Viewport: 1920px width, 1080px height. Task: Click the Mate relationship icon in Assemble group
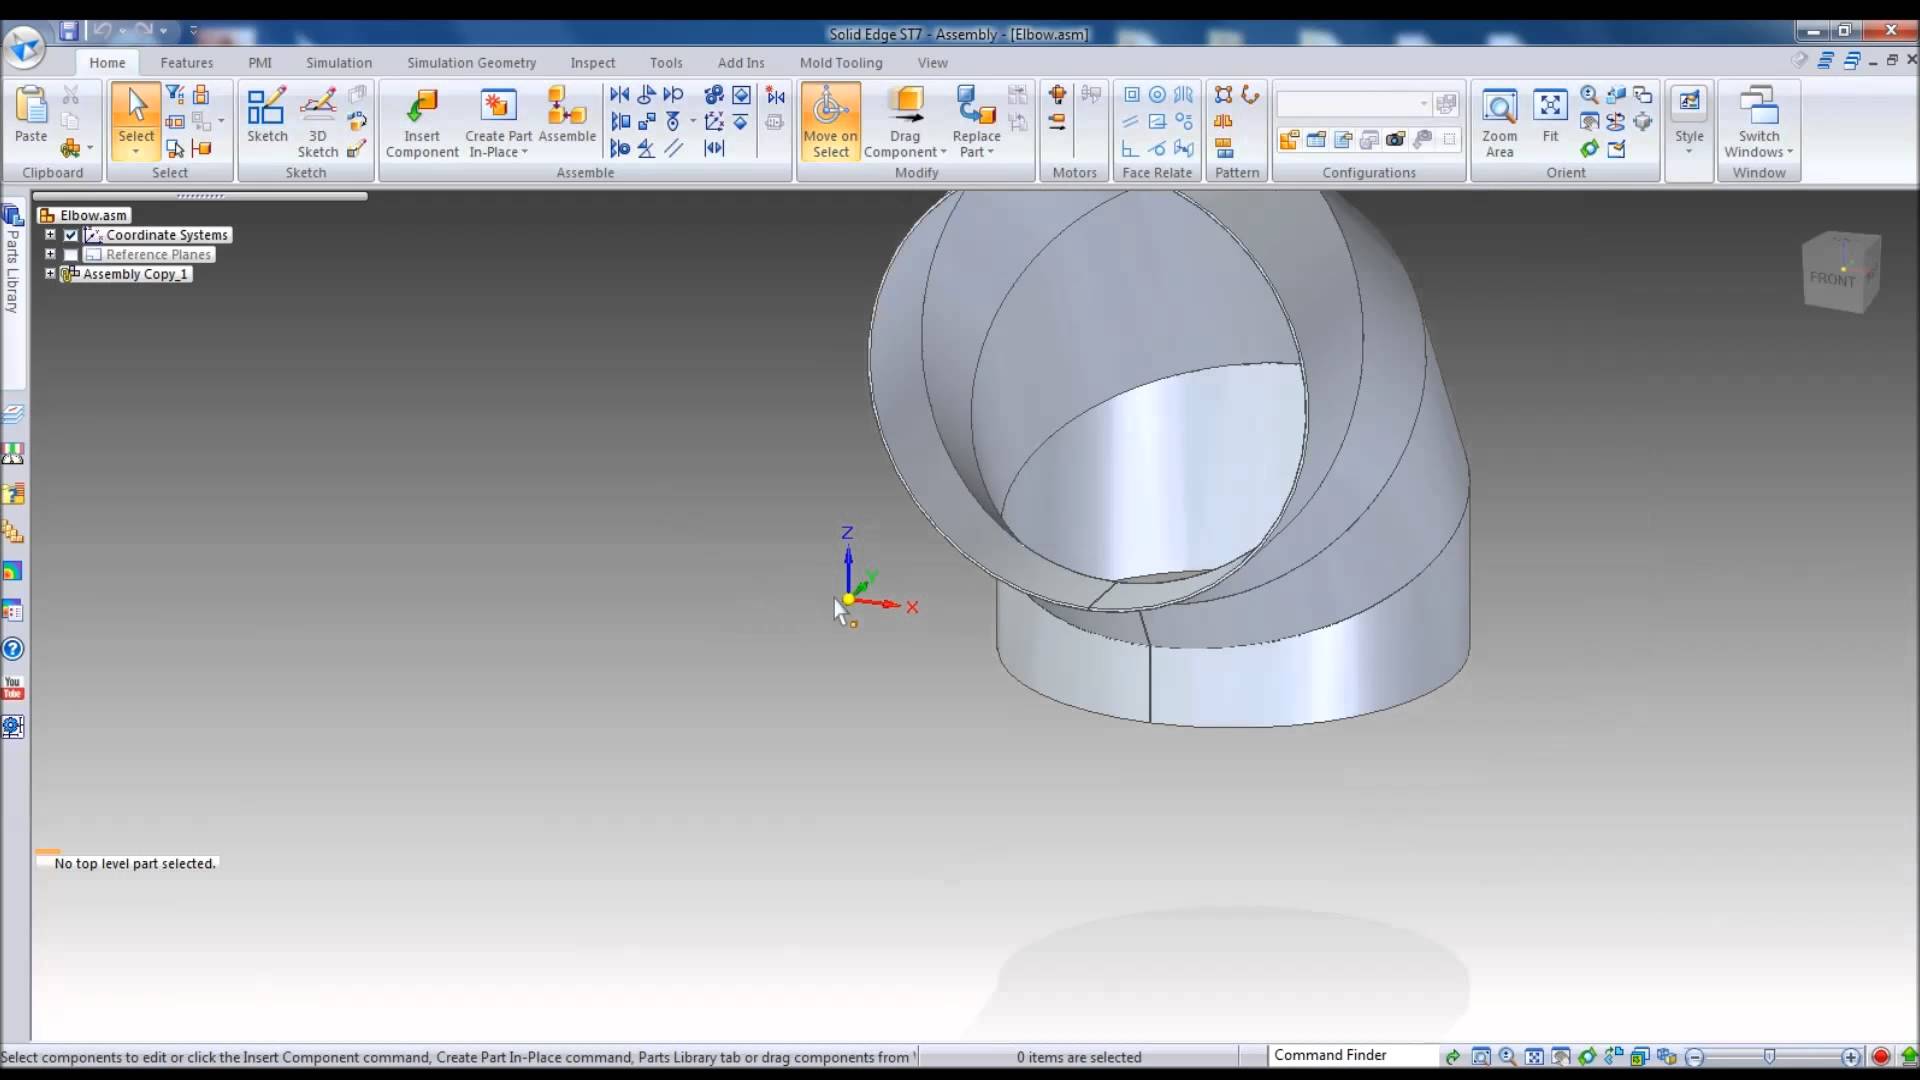click(x=620, y=94)
